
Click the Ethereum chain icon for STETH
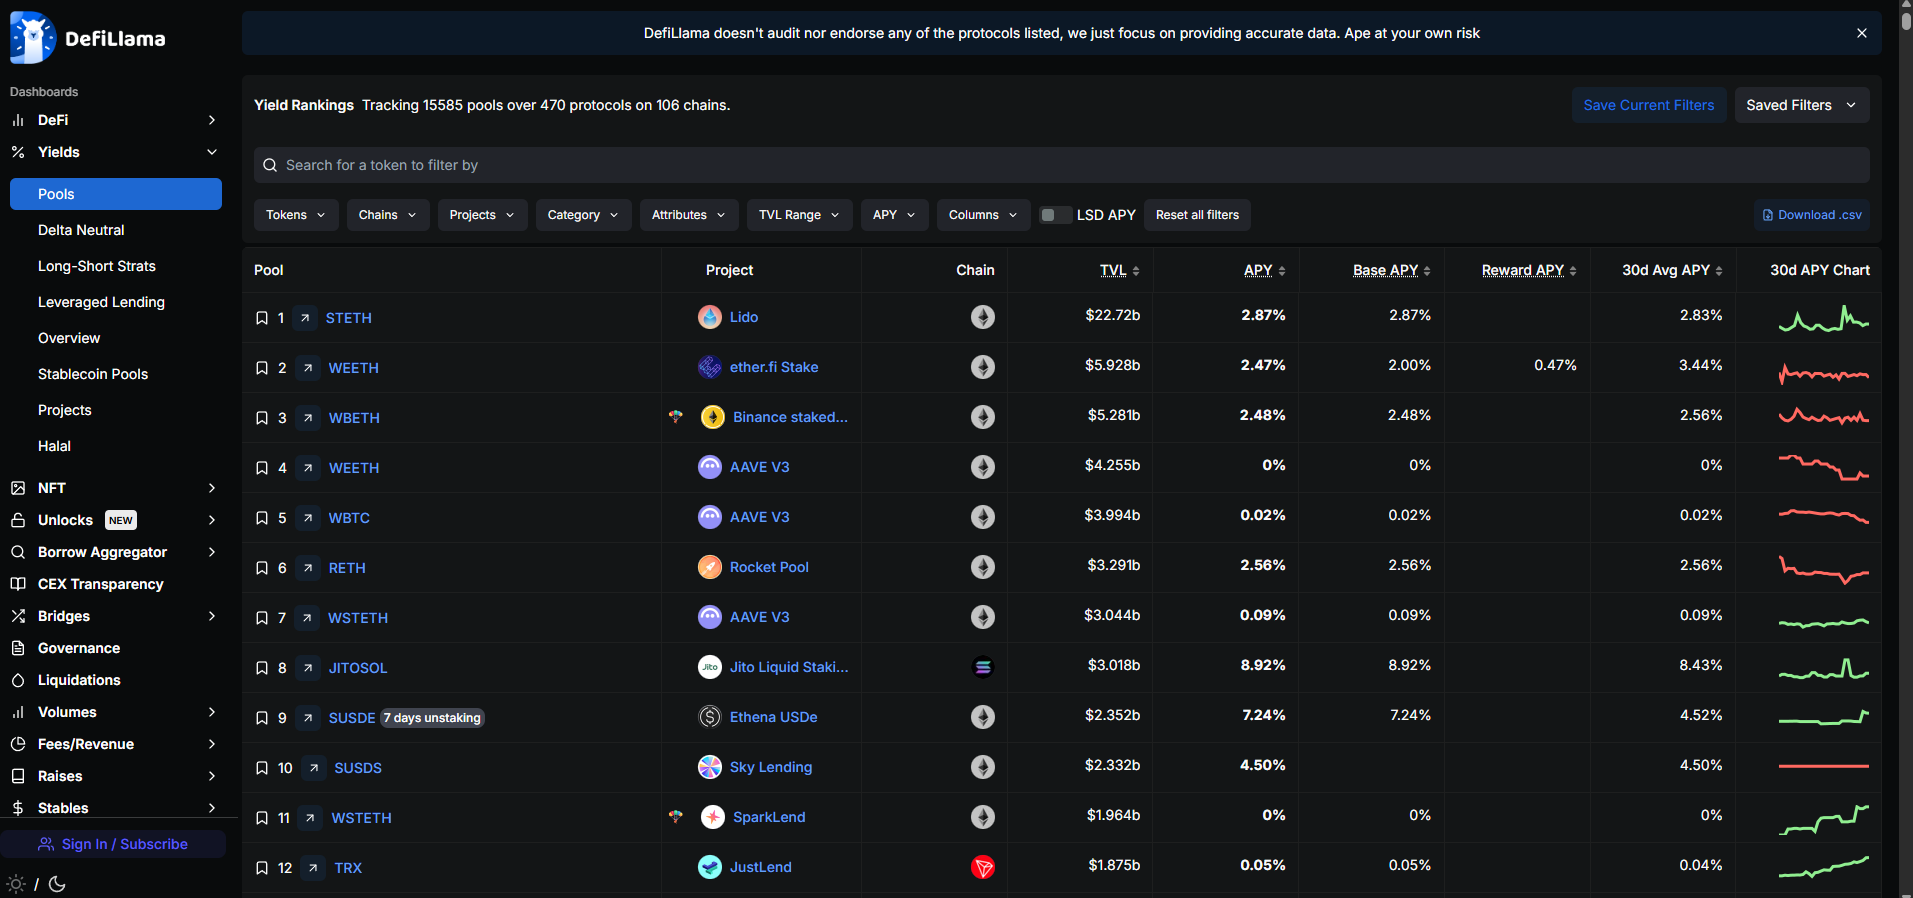click(x=983, y=317)
